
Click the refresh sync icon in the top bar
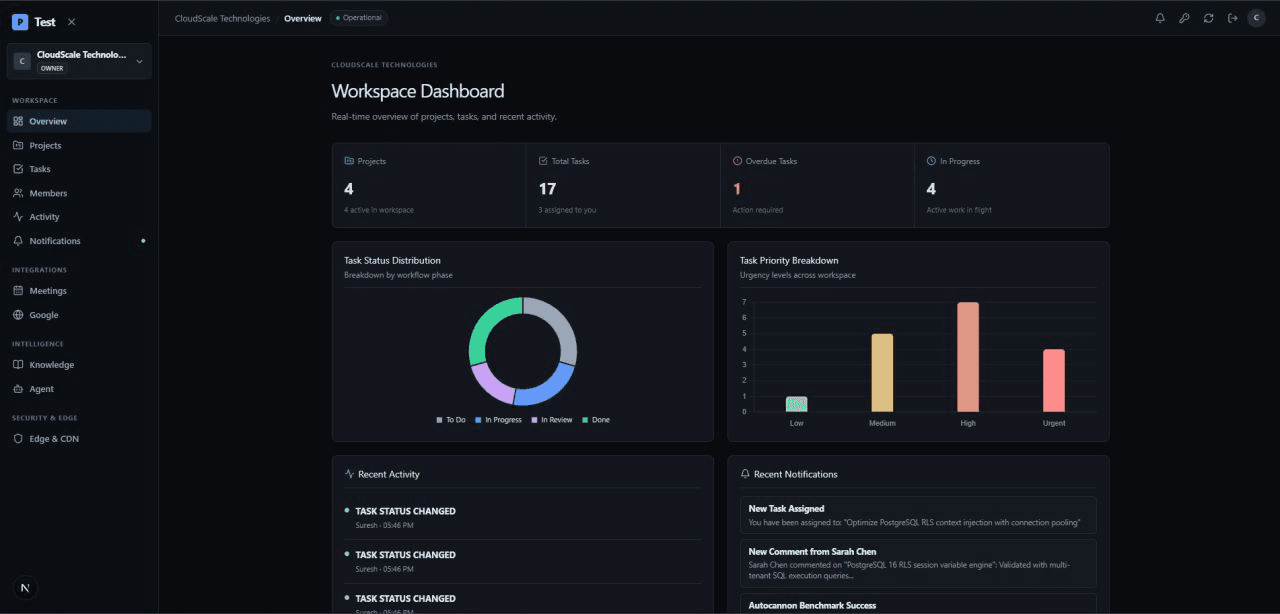pyautogui.click(x=1208, y=18)
